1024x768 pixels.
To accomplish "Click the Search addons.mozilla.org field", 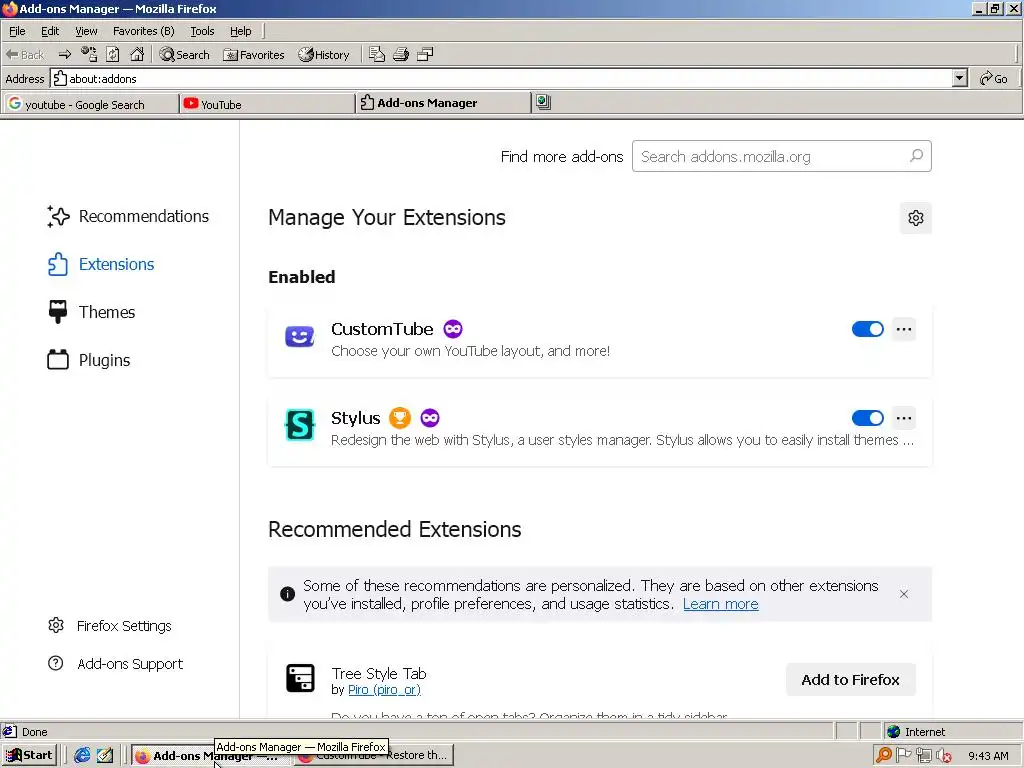I will click(x=782, y=156).
